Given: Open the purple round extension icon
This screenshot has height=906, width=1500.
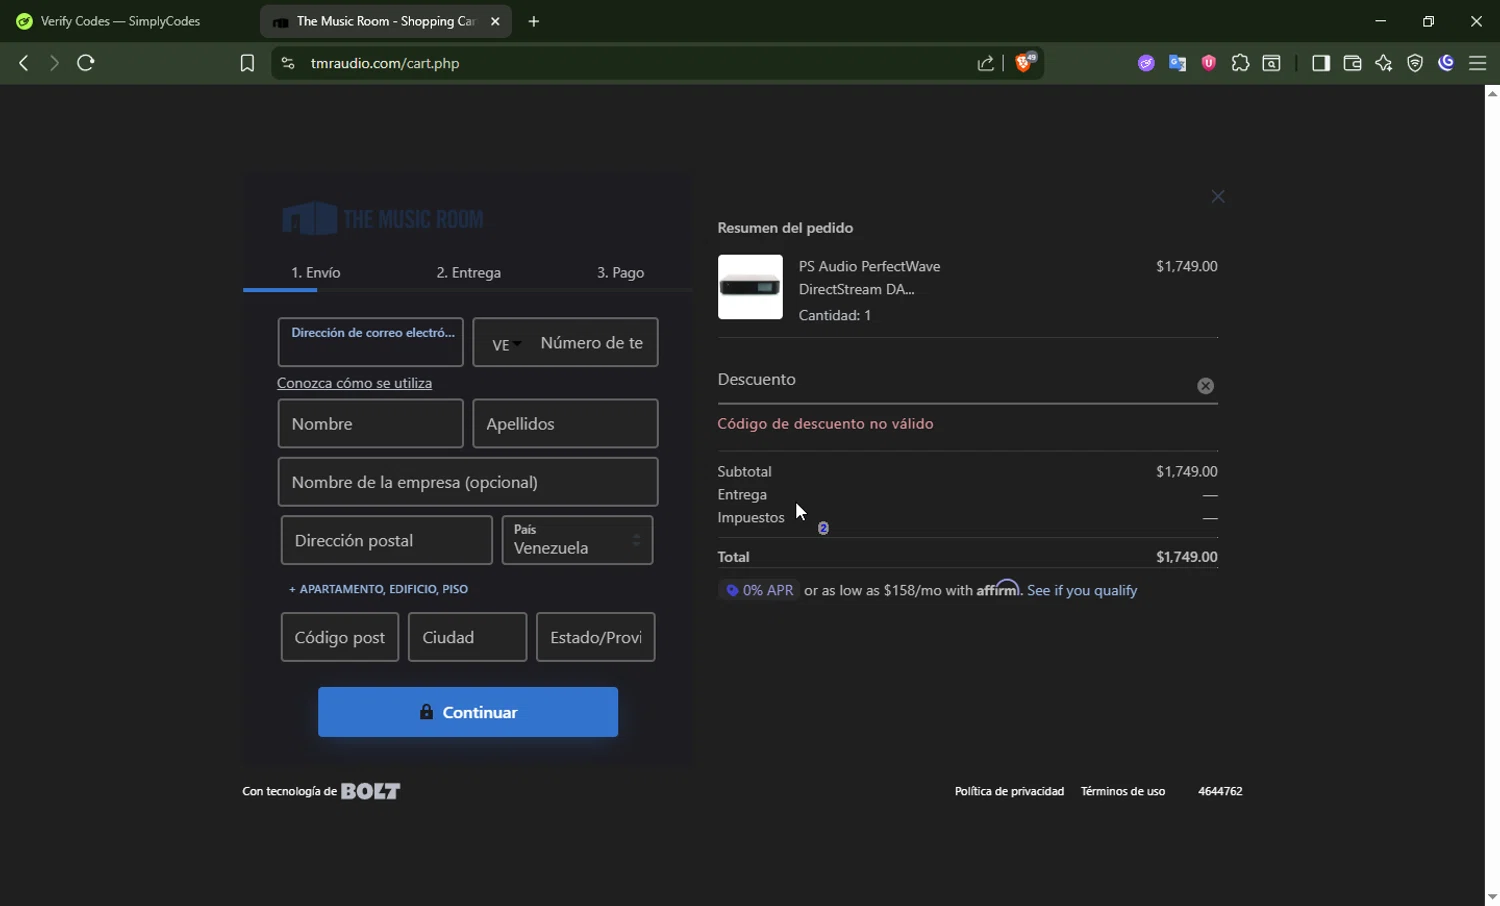Looking at the screenshot, I should point(1146,63).
